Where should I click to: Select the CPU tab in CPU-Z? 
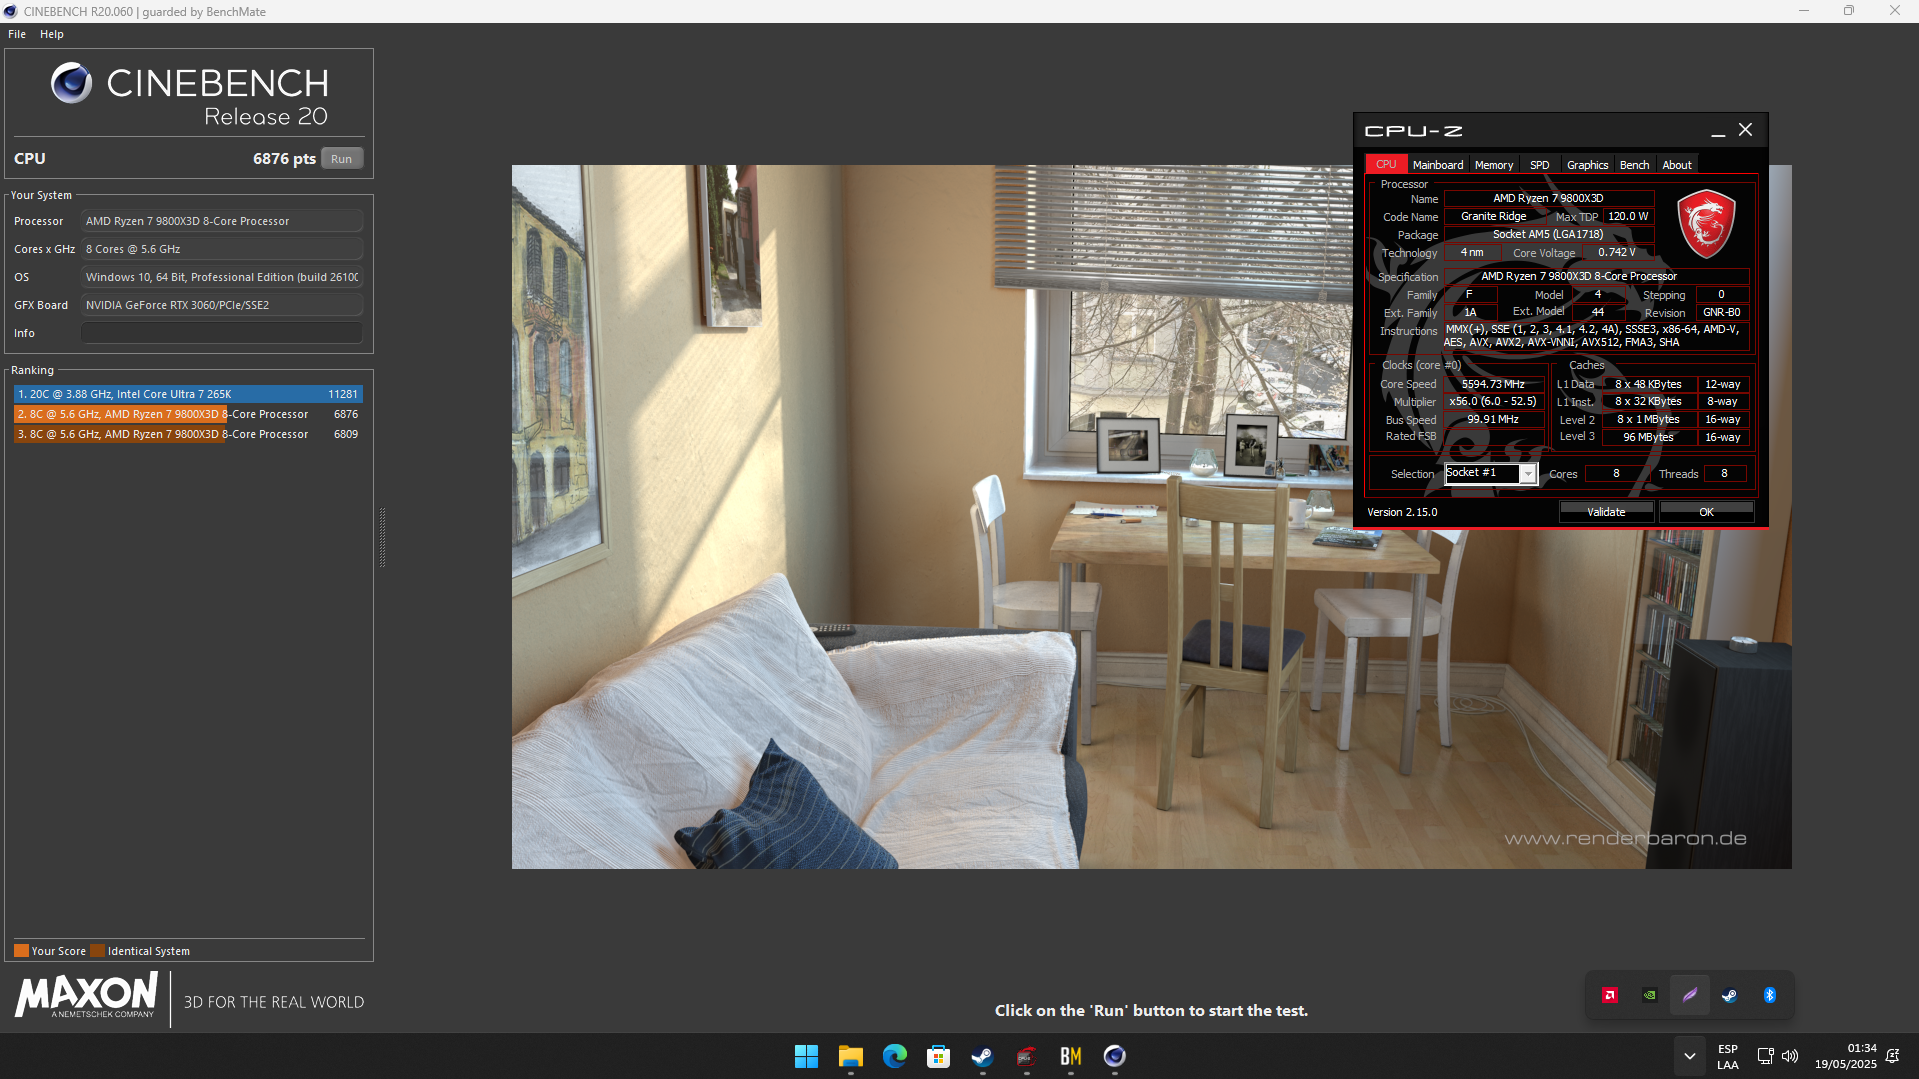pos(1386,165)
